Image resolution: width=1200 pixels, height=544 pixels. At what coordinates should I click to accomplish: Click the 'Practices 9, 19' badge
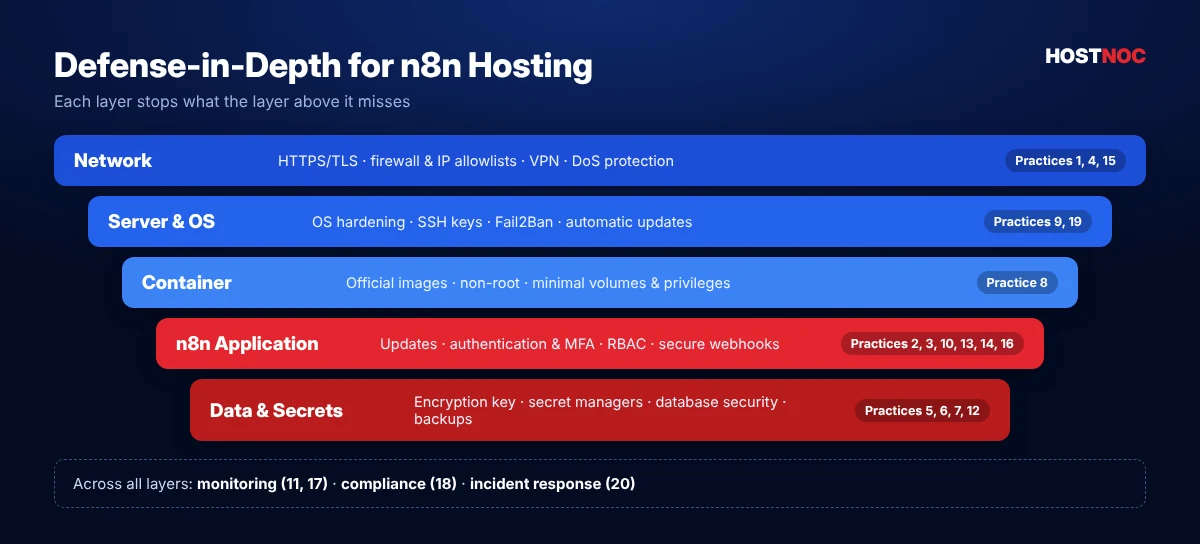[x=1037, y=221]
